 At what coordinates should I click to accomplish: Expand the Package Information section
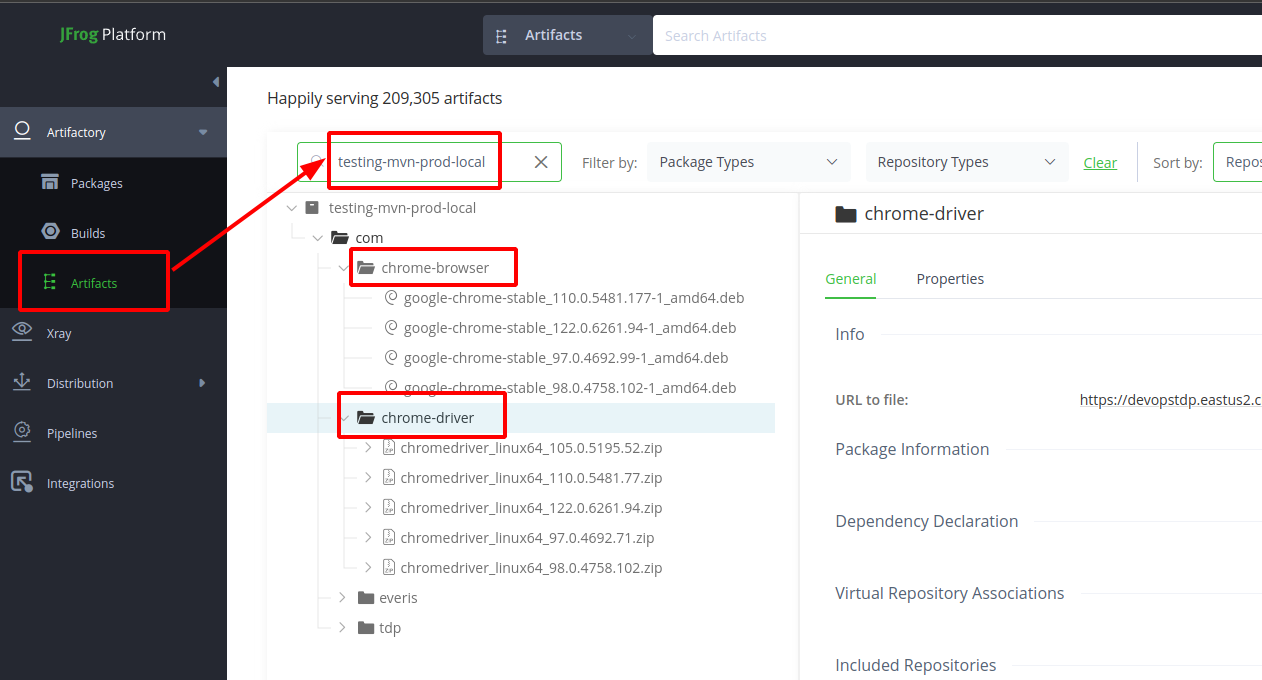pos(912,449)
